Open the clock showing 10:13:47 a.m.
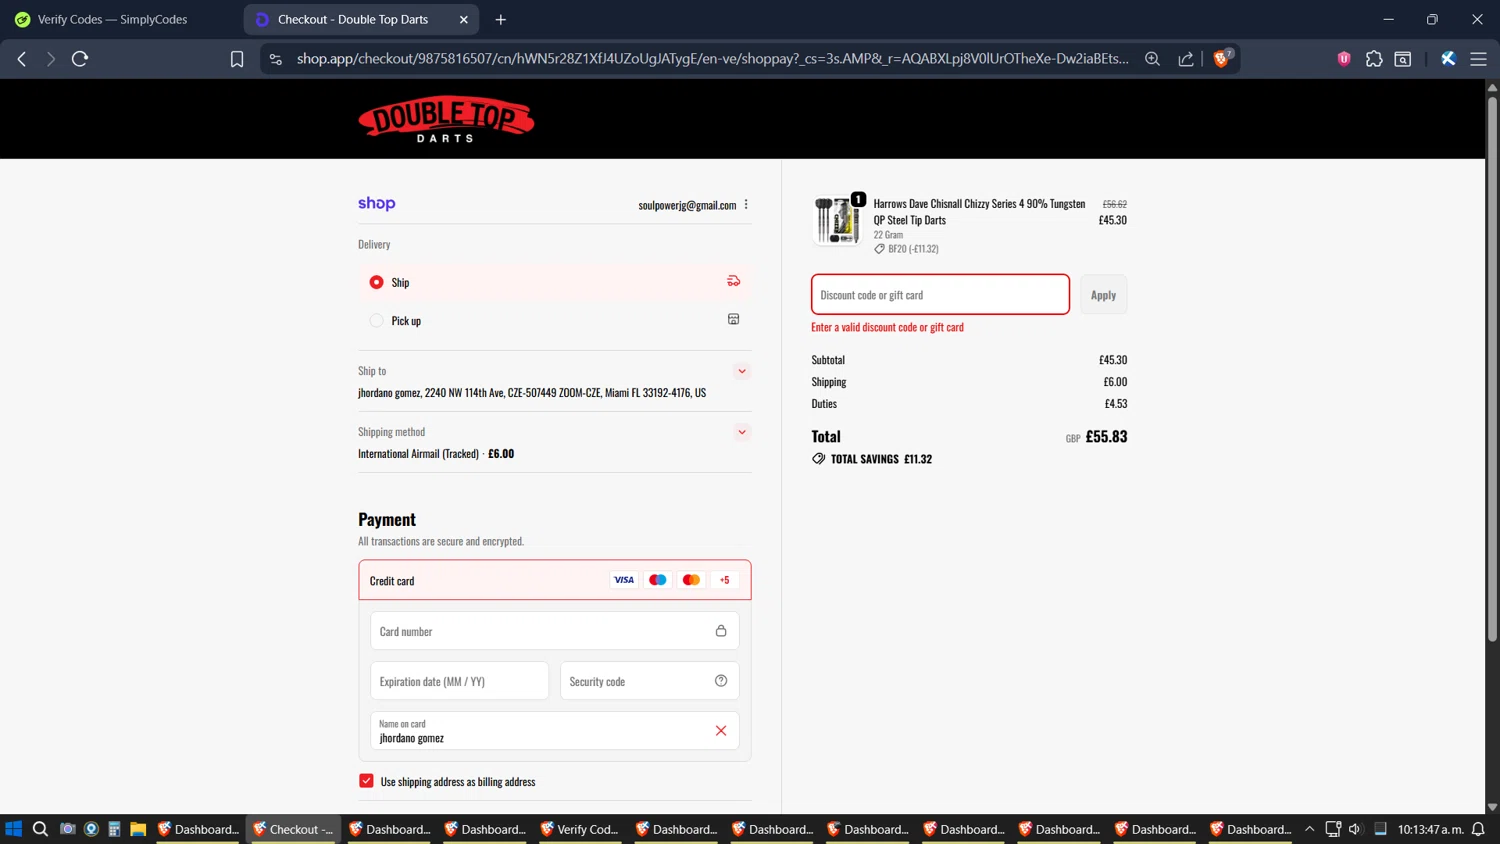The image size is (1500, 844). pyautogui.click(x=1431, y=829)
